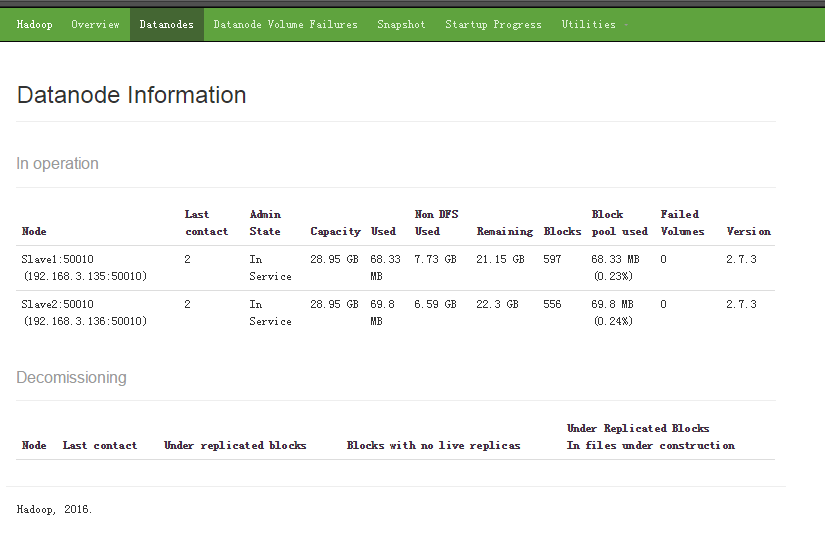Click Blocks with no live replicas header
Image resolution: width=825 pixels, height=535 pixels.
[433, 445]
